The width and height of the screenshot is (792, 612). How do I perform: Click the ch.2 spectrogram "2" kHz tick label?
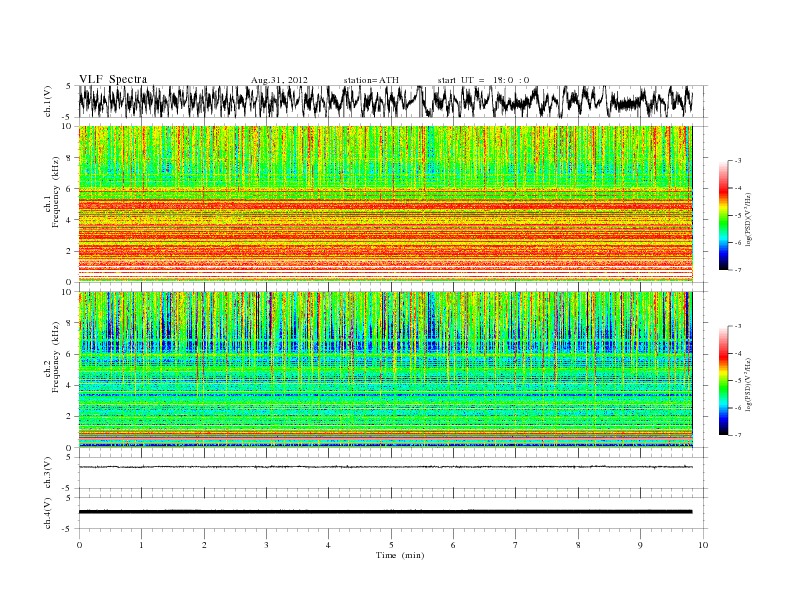pos(69,417)
